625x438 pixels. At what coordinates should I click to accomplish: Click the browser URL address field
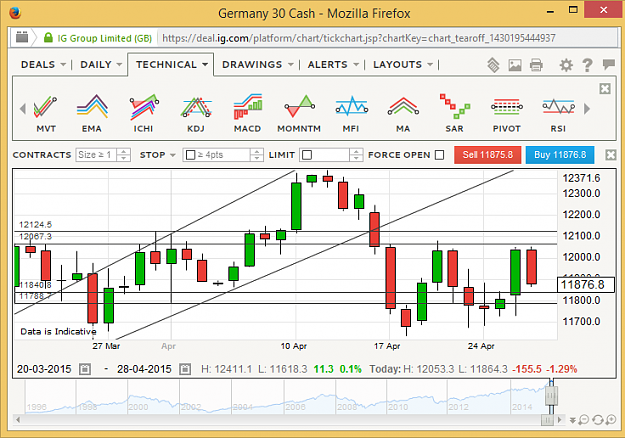pos(387,38)
